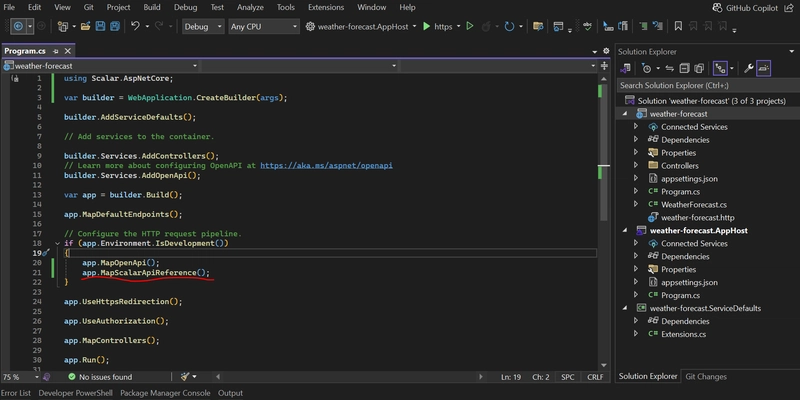Image resolution: width=800 pixels, height=400 pixels.
Task: Click the Start Without Debugging outline play icon
Action: click(x=470, y=26)
